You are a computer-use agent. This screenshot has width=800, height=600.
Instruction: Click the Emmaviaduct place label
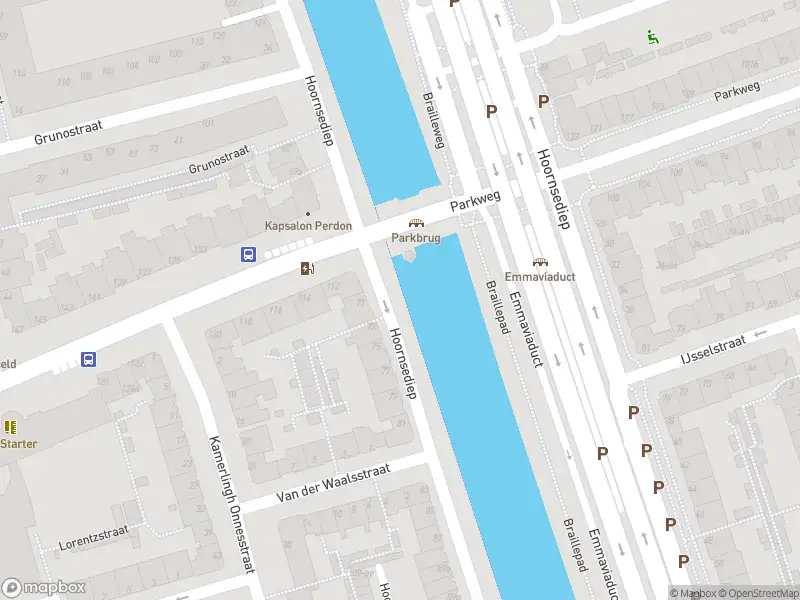(540, 277)
